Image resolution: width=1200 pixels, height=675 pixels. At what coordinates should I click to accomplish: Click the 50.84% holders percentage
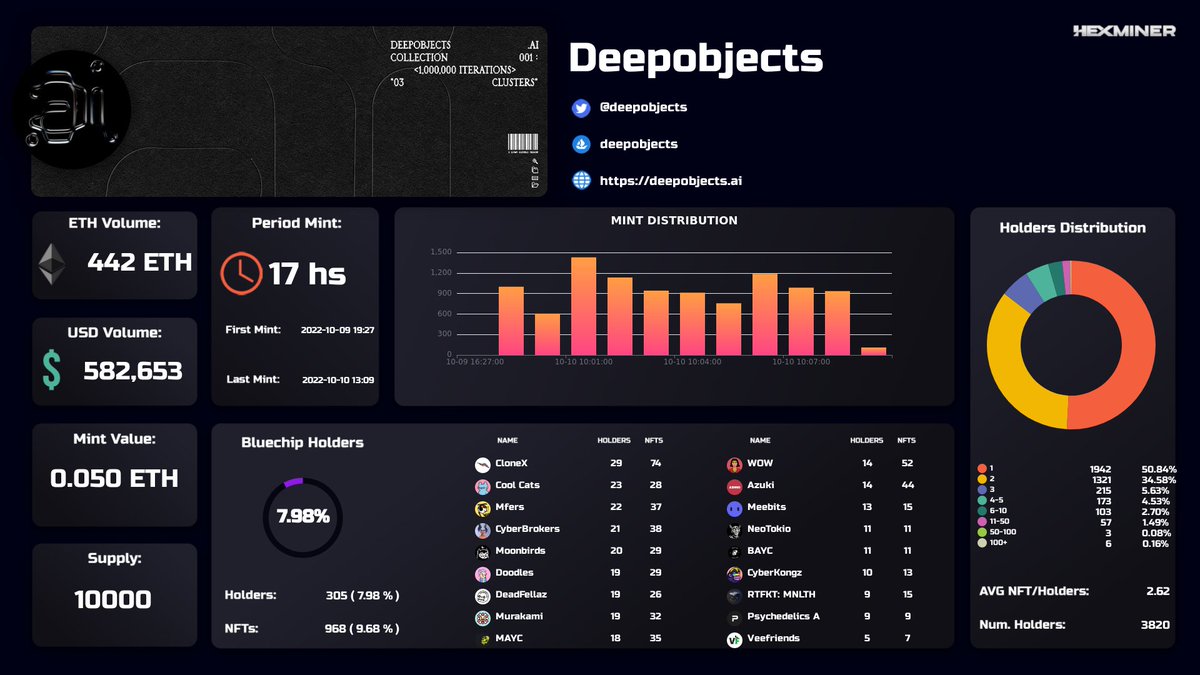click(x=1158, y=469)
